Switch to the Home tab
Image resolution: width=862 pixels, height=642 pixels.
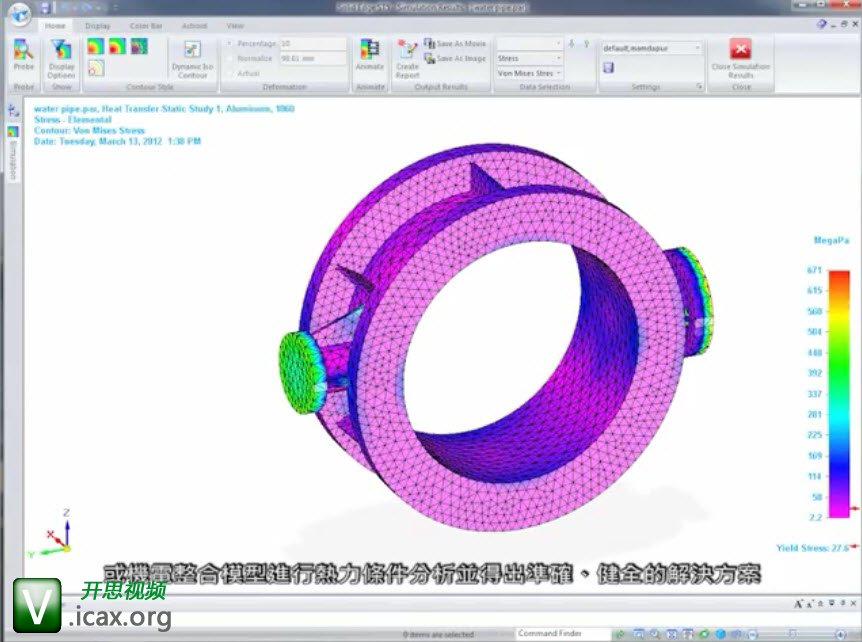(54, 26)
